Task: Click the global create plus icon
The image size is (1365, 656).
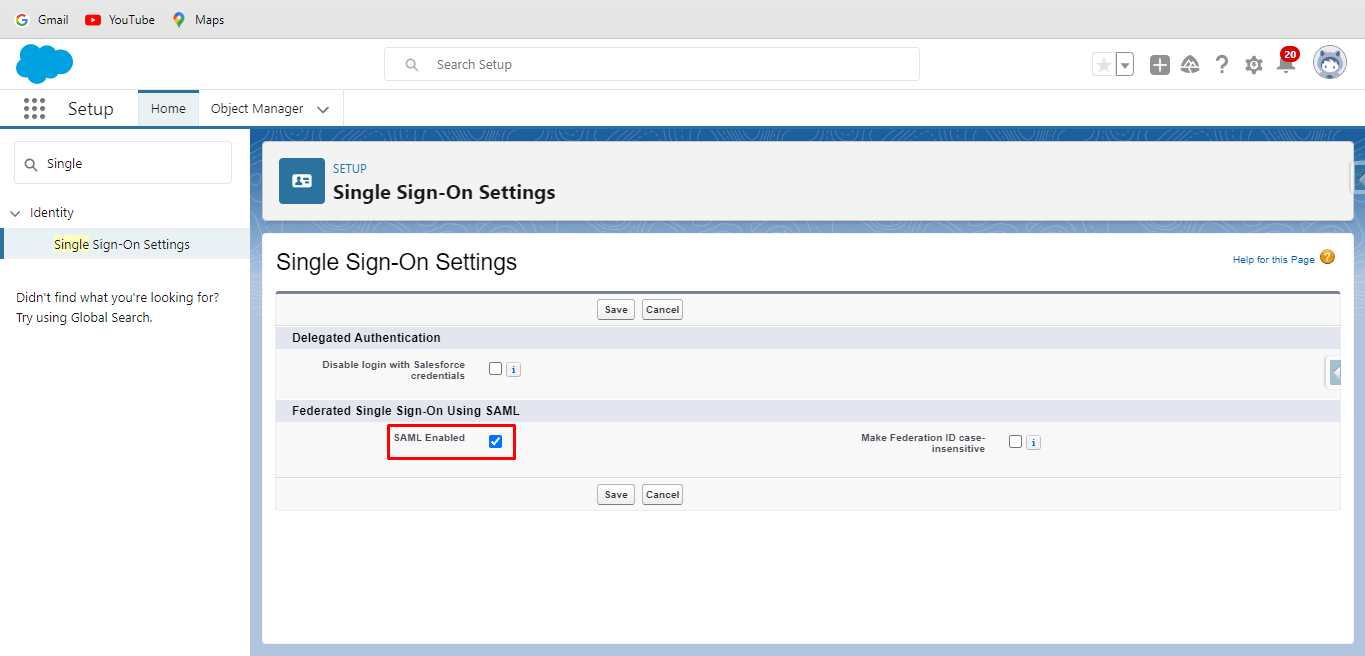Action: pyautogui.click(x=1159, y=63)
